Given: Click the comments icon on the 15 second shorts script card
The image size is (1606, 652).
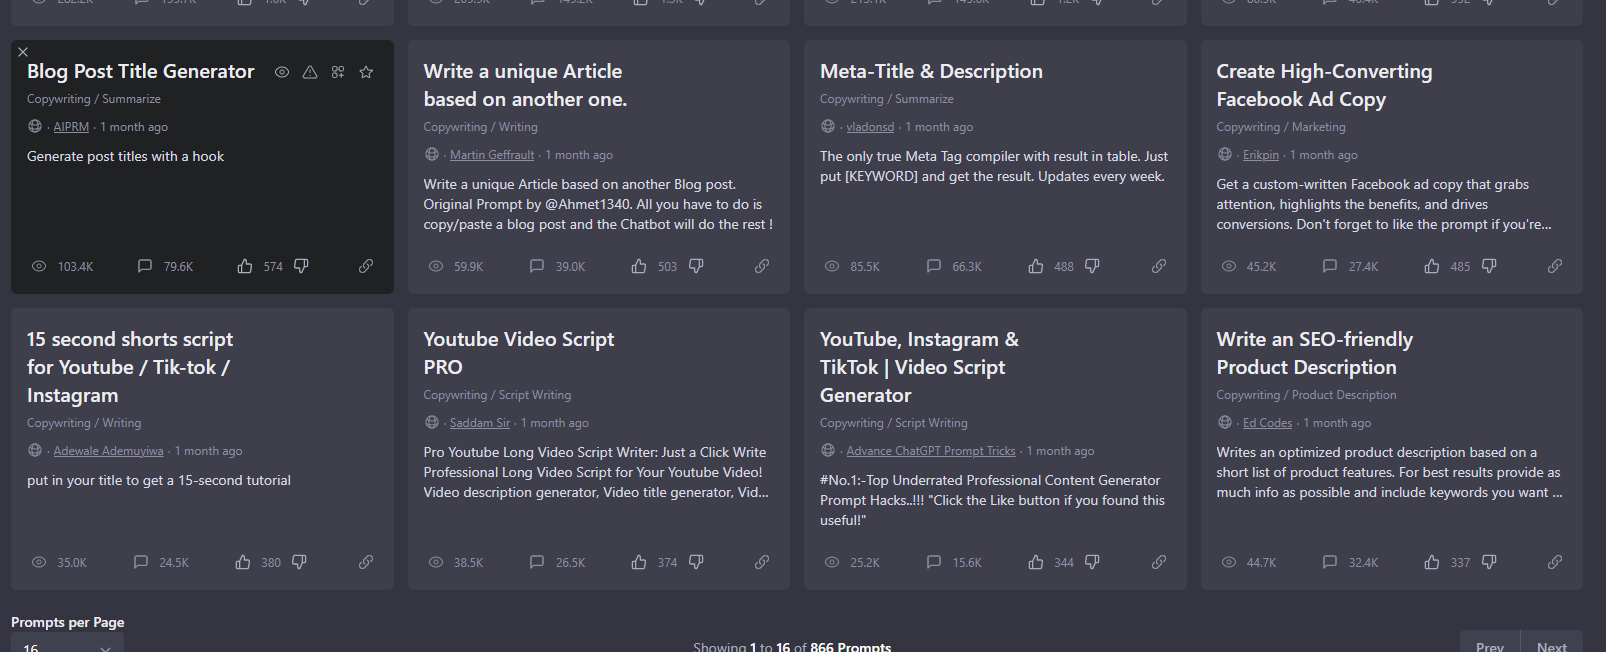Looking at the screenshot, I should [141, 562].
